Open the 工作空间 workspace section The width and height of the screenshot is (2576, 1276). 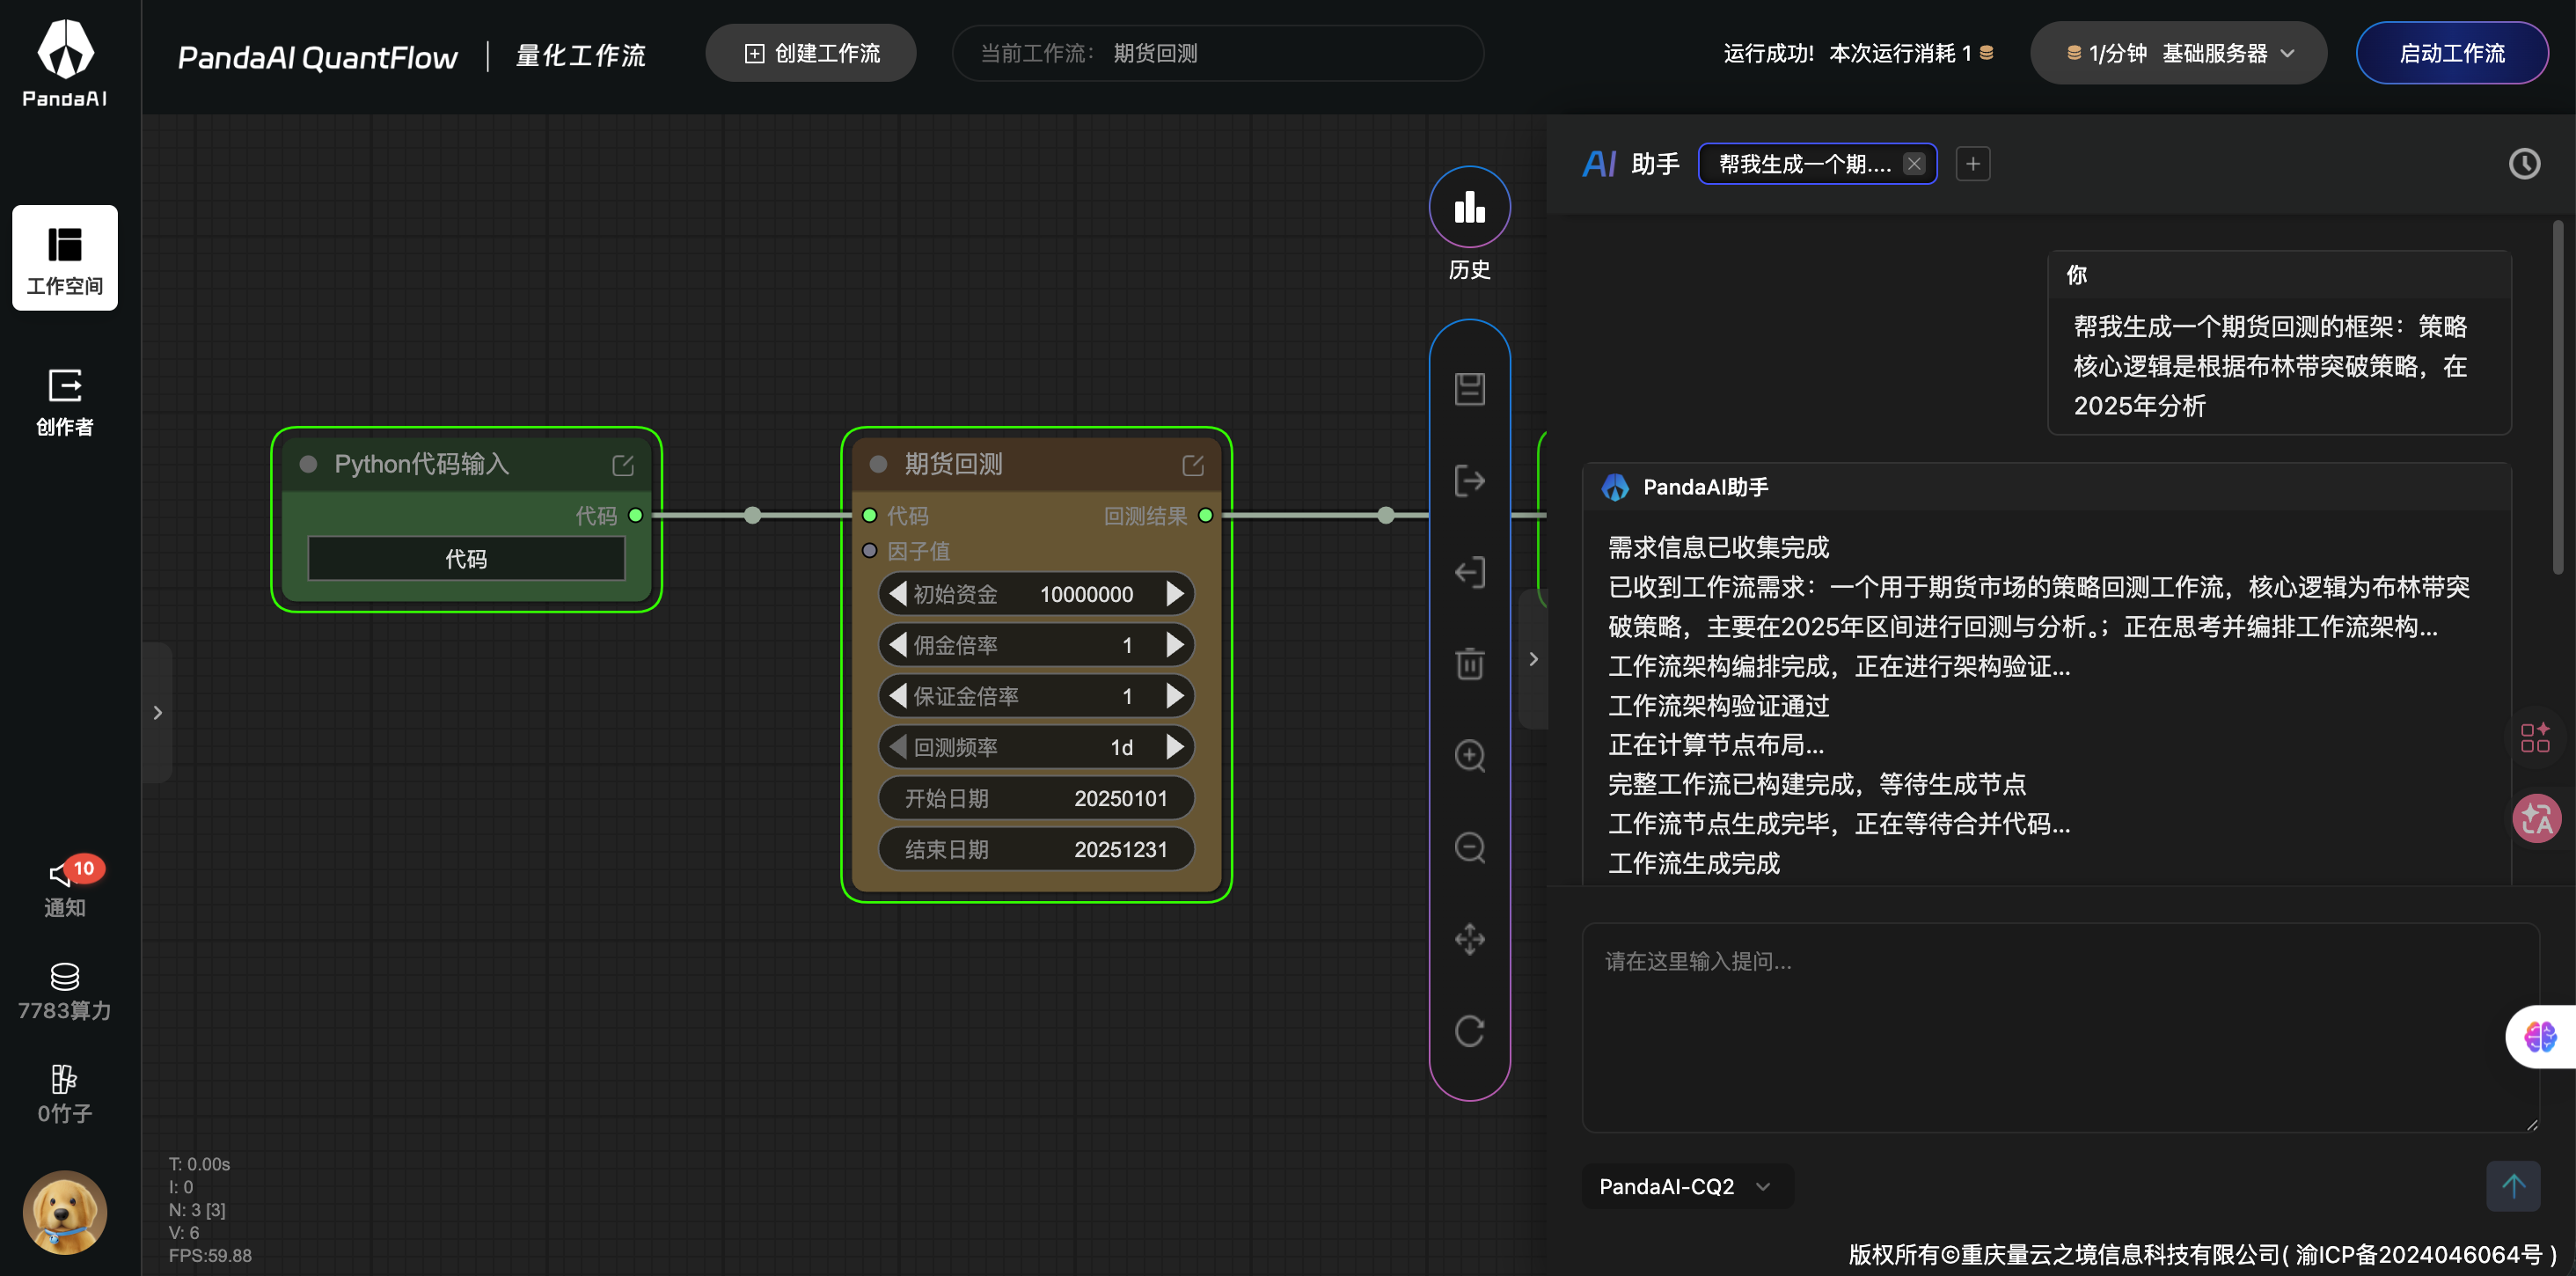(x=65, y=258)
